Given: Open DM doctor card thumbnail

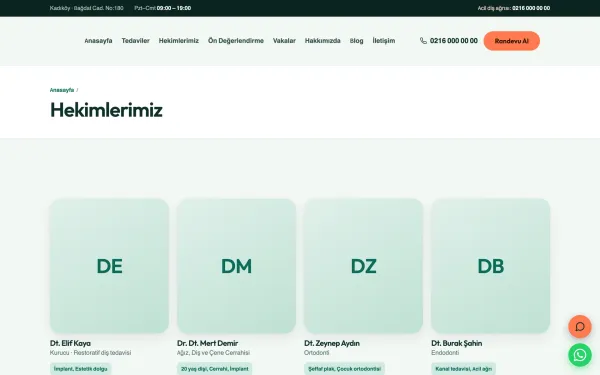Looking at the screenshot, I should click(x=236, y=266).
